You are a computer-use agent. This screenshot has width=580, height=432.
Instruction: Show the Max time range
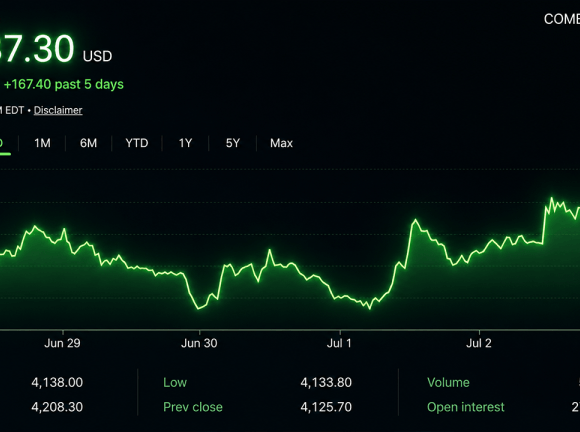point(281,143)
